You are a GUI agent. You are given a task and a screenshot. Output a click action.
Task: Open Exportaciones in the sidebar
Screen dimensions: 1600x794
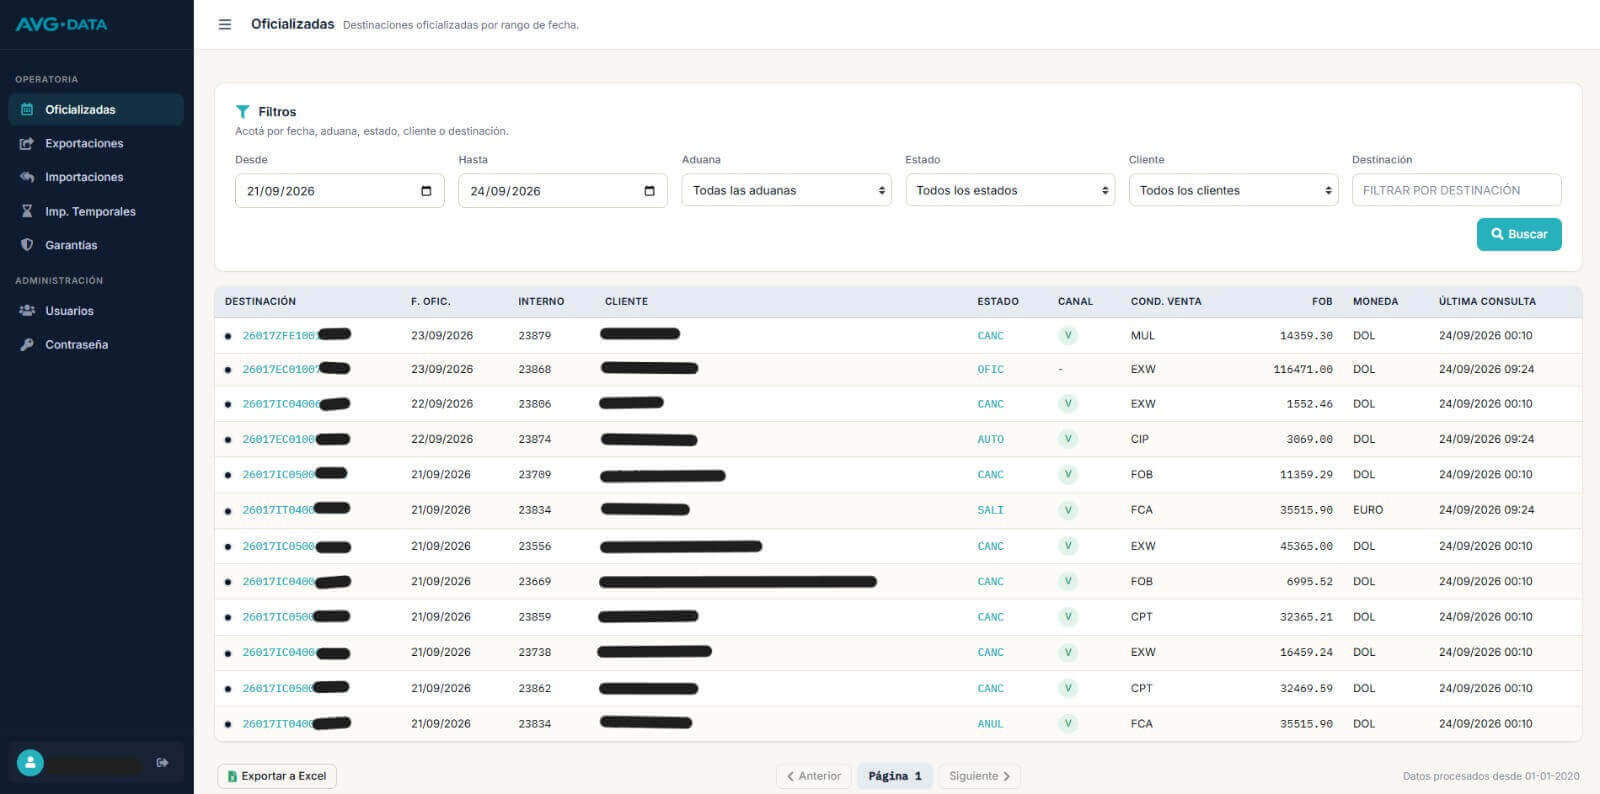[96, 144]
